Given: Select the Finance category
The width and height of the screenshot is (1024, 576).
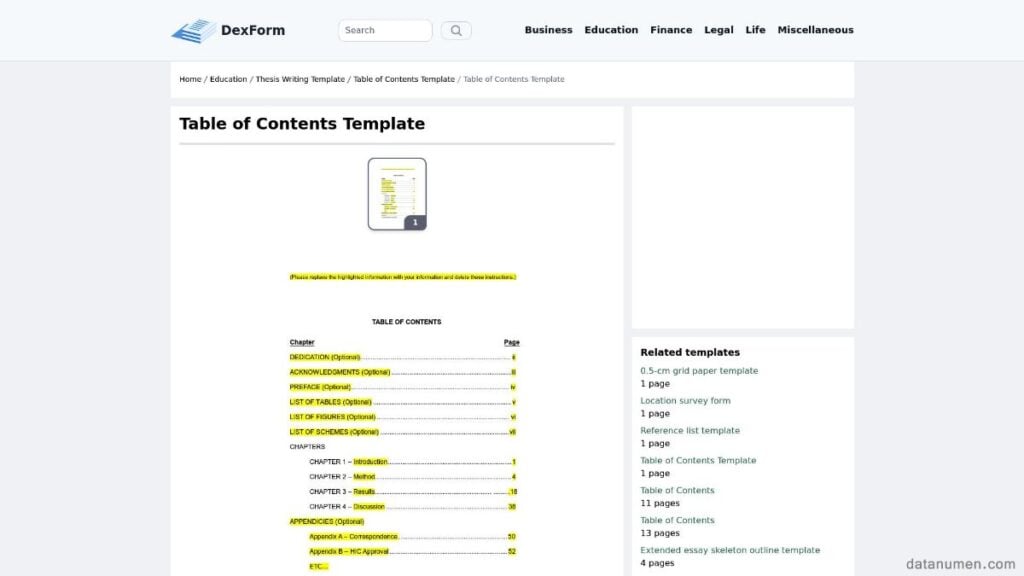Looking at the screenshot, I should tap(671, 30).
